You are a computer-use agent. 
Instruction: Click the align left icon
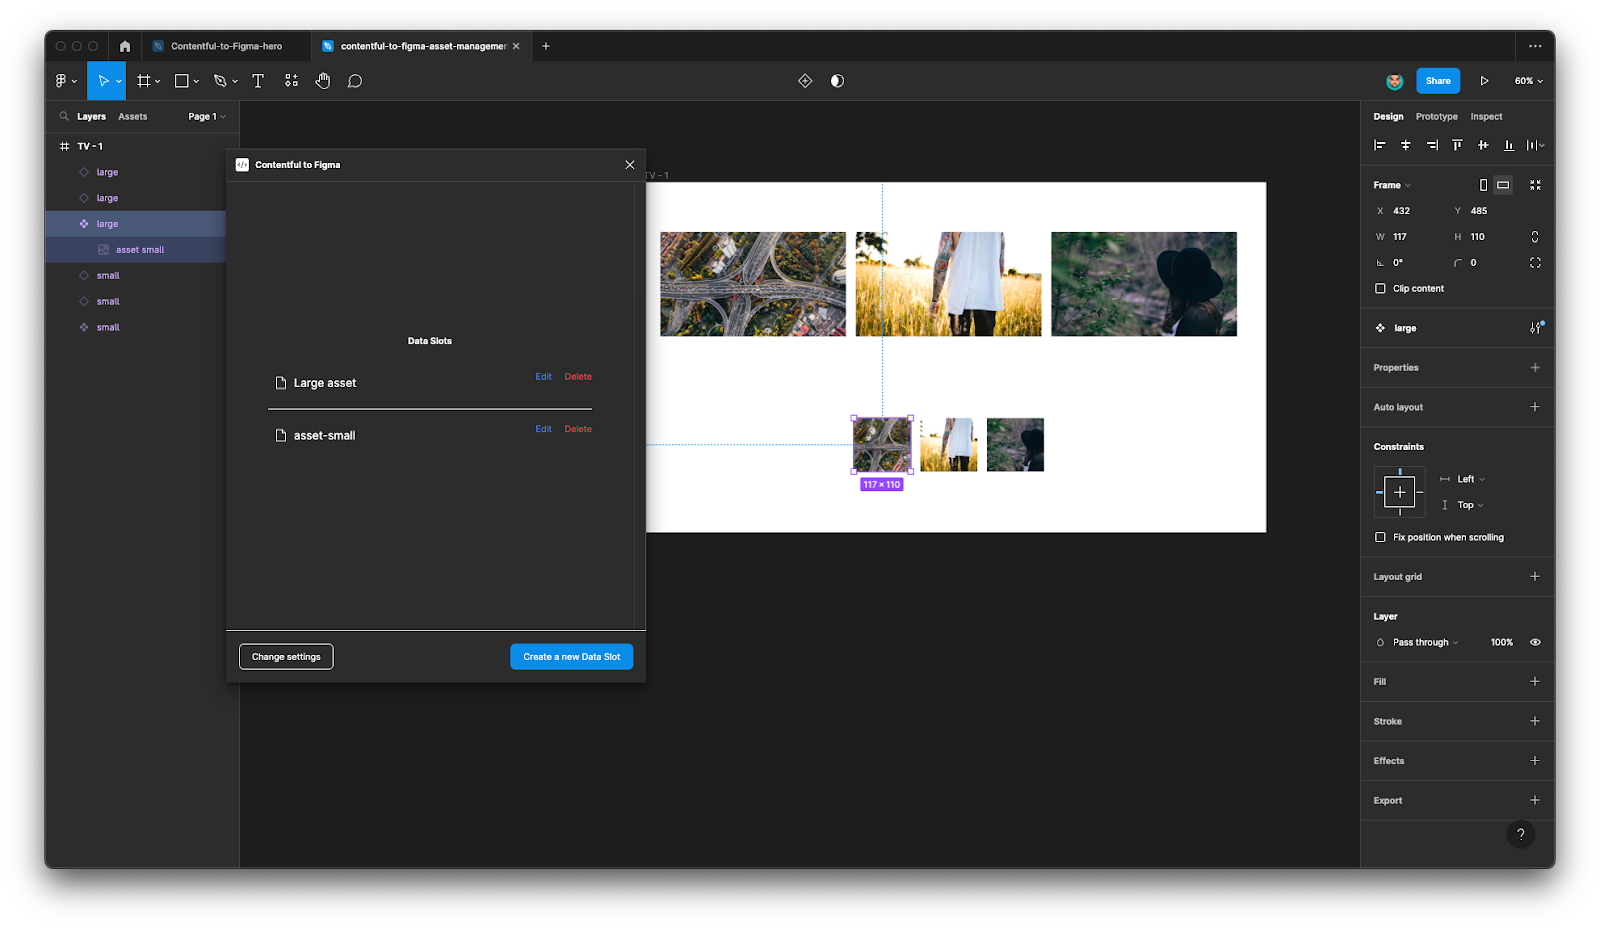click(1379, 145)
